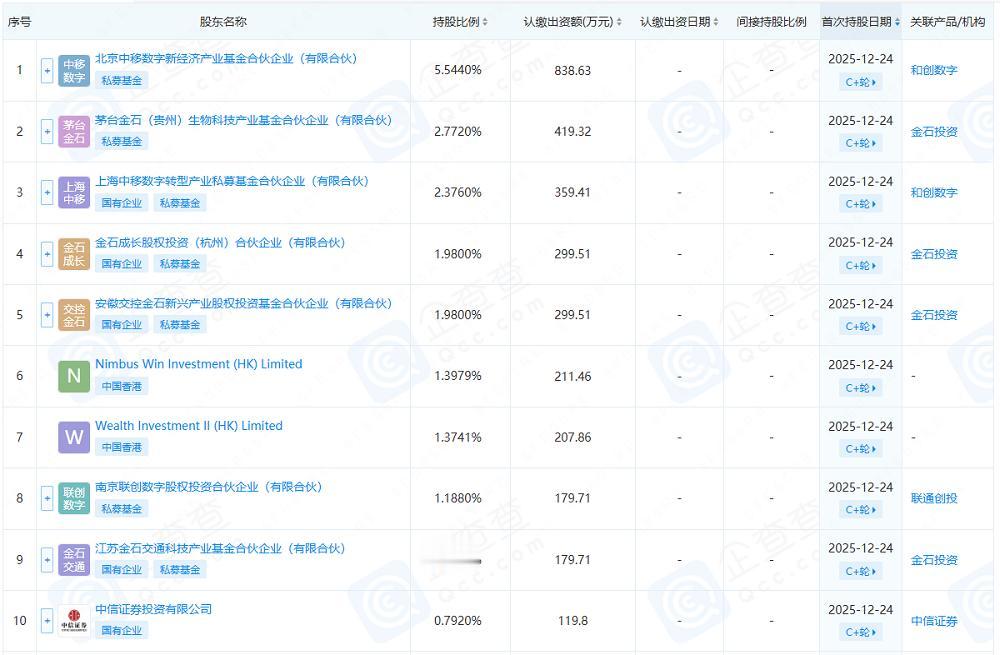This screenshot has width=1000, height=655.
Task: Click the purple W logo icon
Action: 74,438
